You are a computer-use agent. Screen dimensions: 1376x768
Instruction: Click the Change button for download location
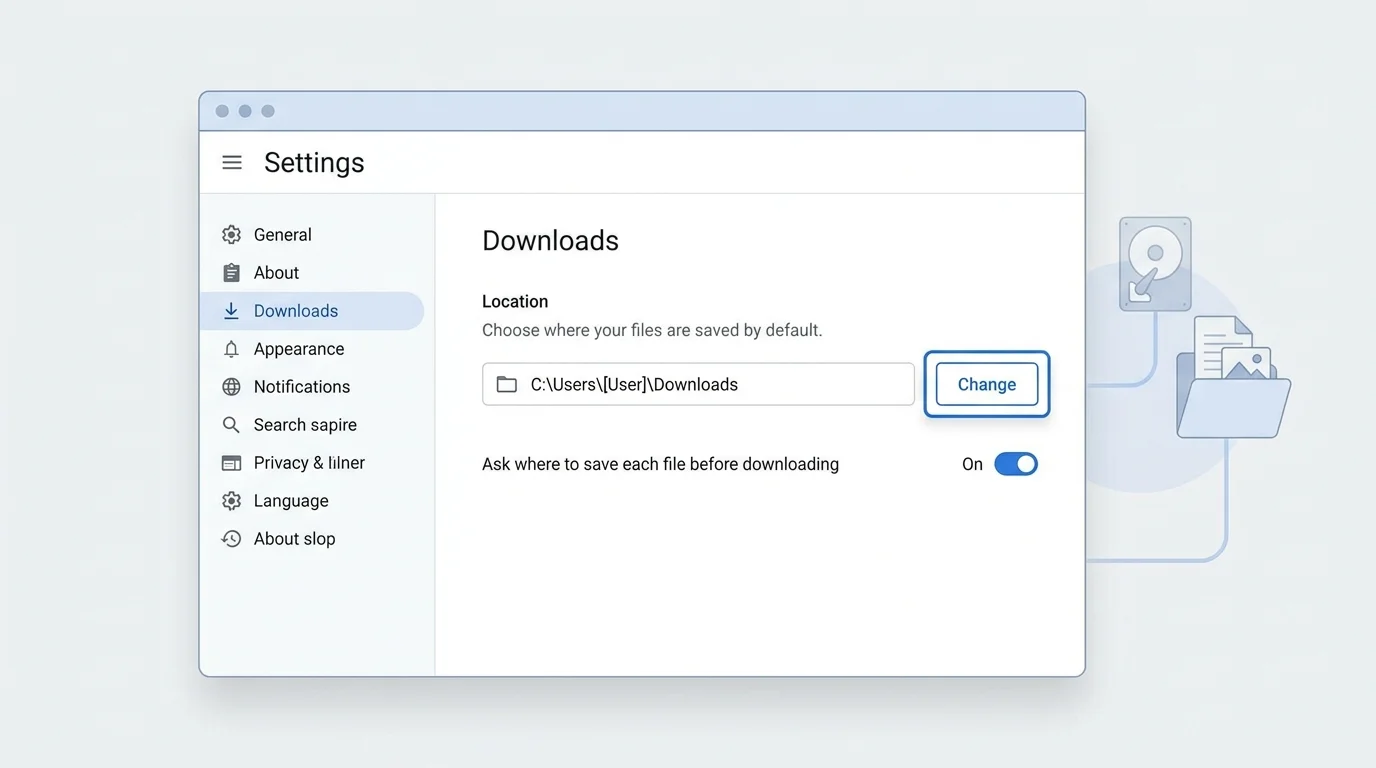tap(987, 384)
